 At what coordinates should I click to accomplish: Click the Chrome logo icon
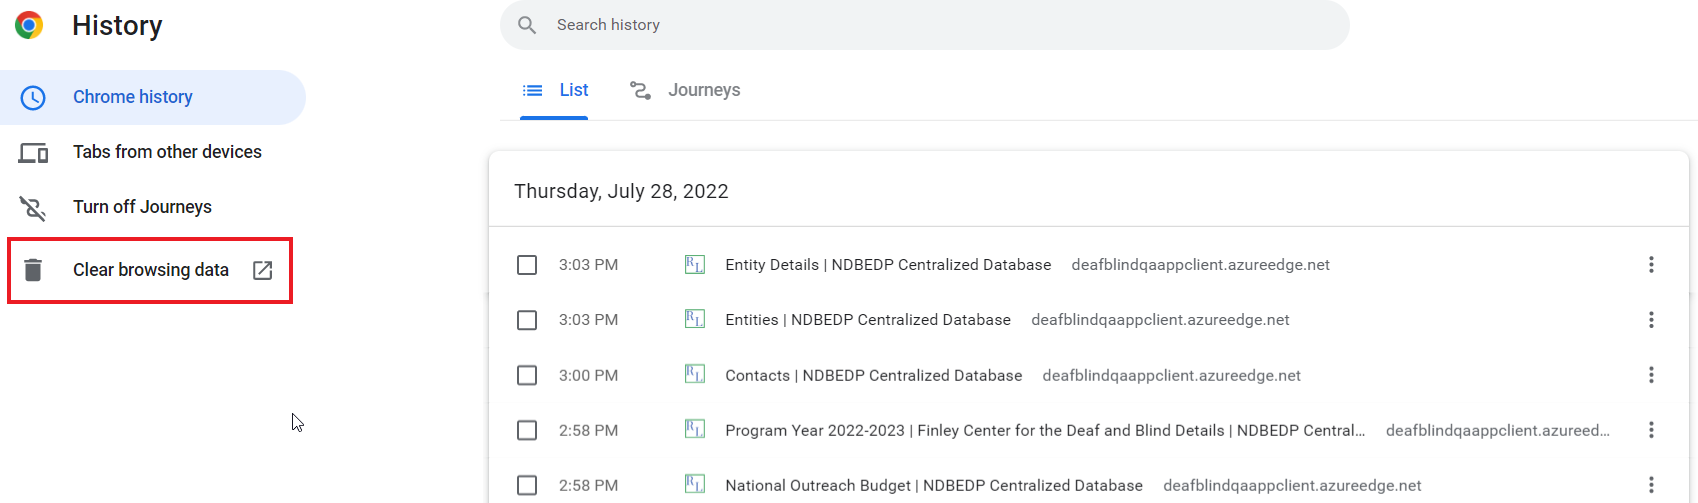[29, 25]
